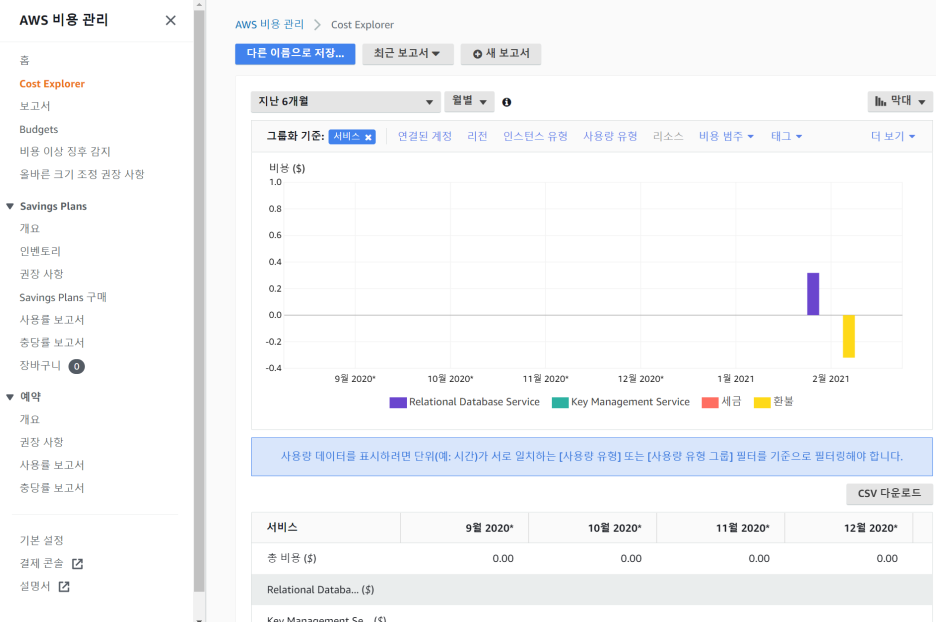This screenshot has height=622, width=936.
Task: Group by 연결된 계정
Action: (x=424, y=137)
